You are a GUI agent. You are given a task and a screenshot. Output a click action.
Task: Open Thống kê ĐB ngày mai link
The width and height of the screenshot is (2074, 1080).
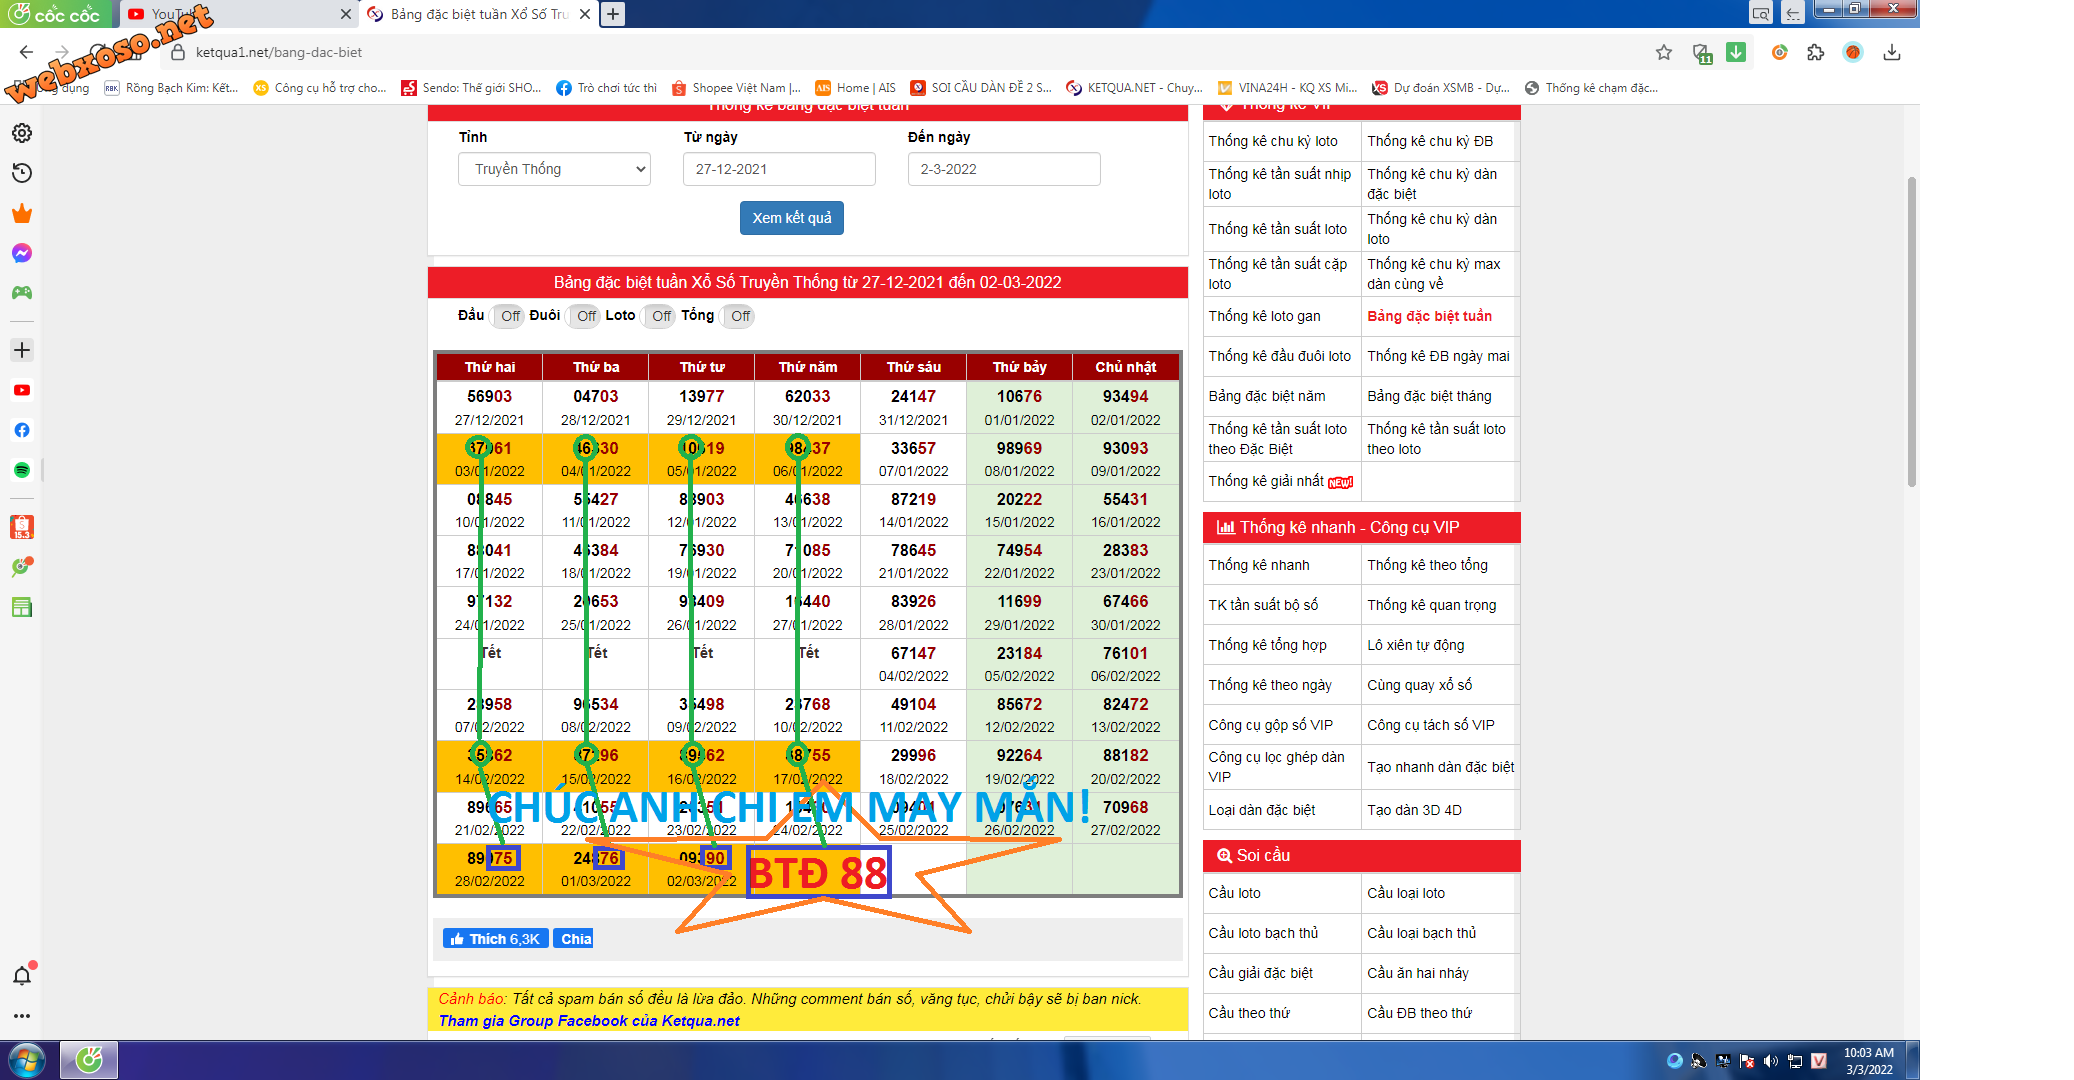pyautogui.click(x=1438, y=356)
